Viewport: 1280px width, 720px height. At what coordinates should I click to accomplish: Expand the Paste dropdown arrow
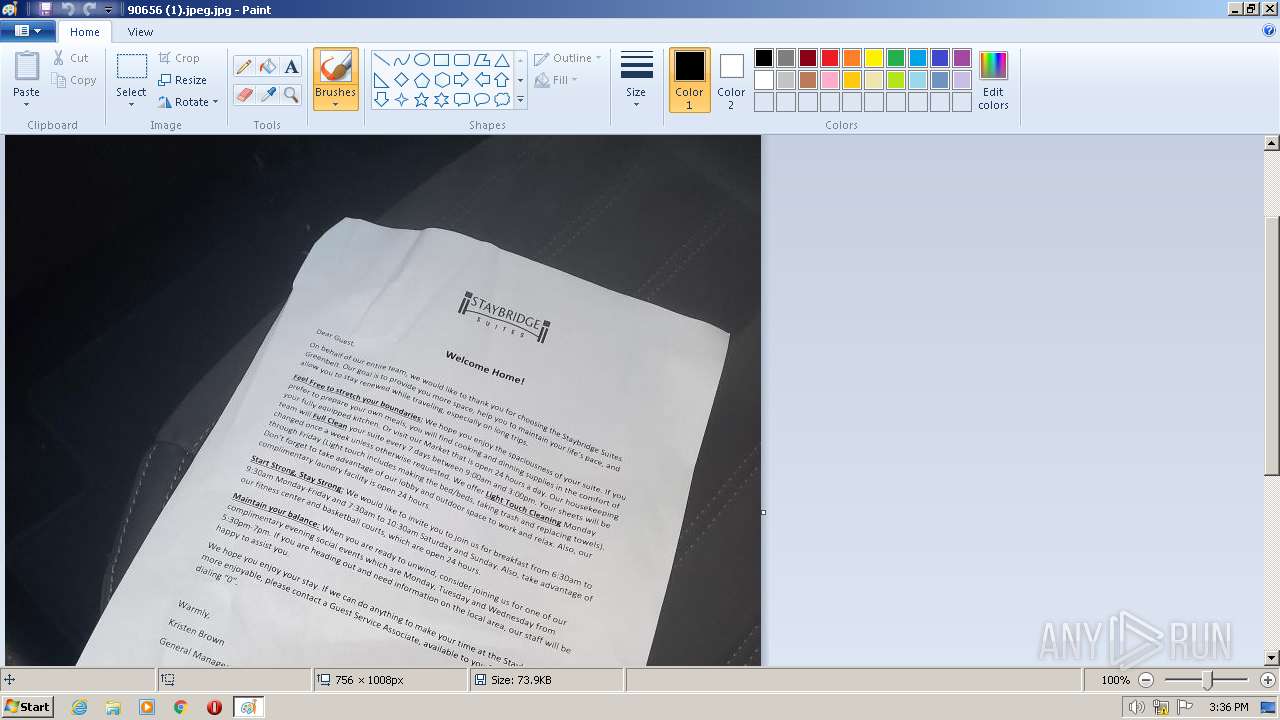tap(27, 104)
